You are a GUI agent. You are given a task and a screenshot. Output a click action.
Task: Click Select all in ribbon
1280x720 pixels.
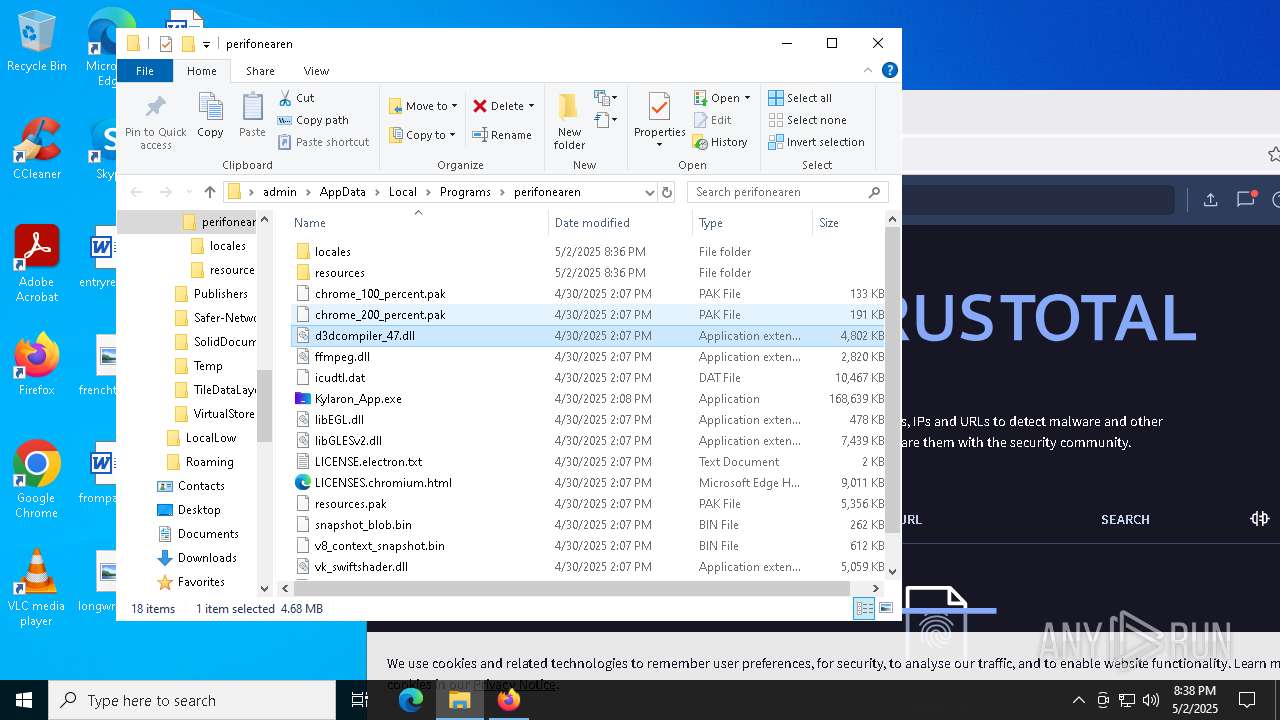(x=800, y=98)
